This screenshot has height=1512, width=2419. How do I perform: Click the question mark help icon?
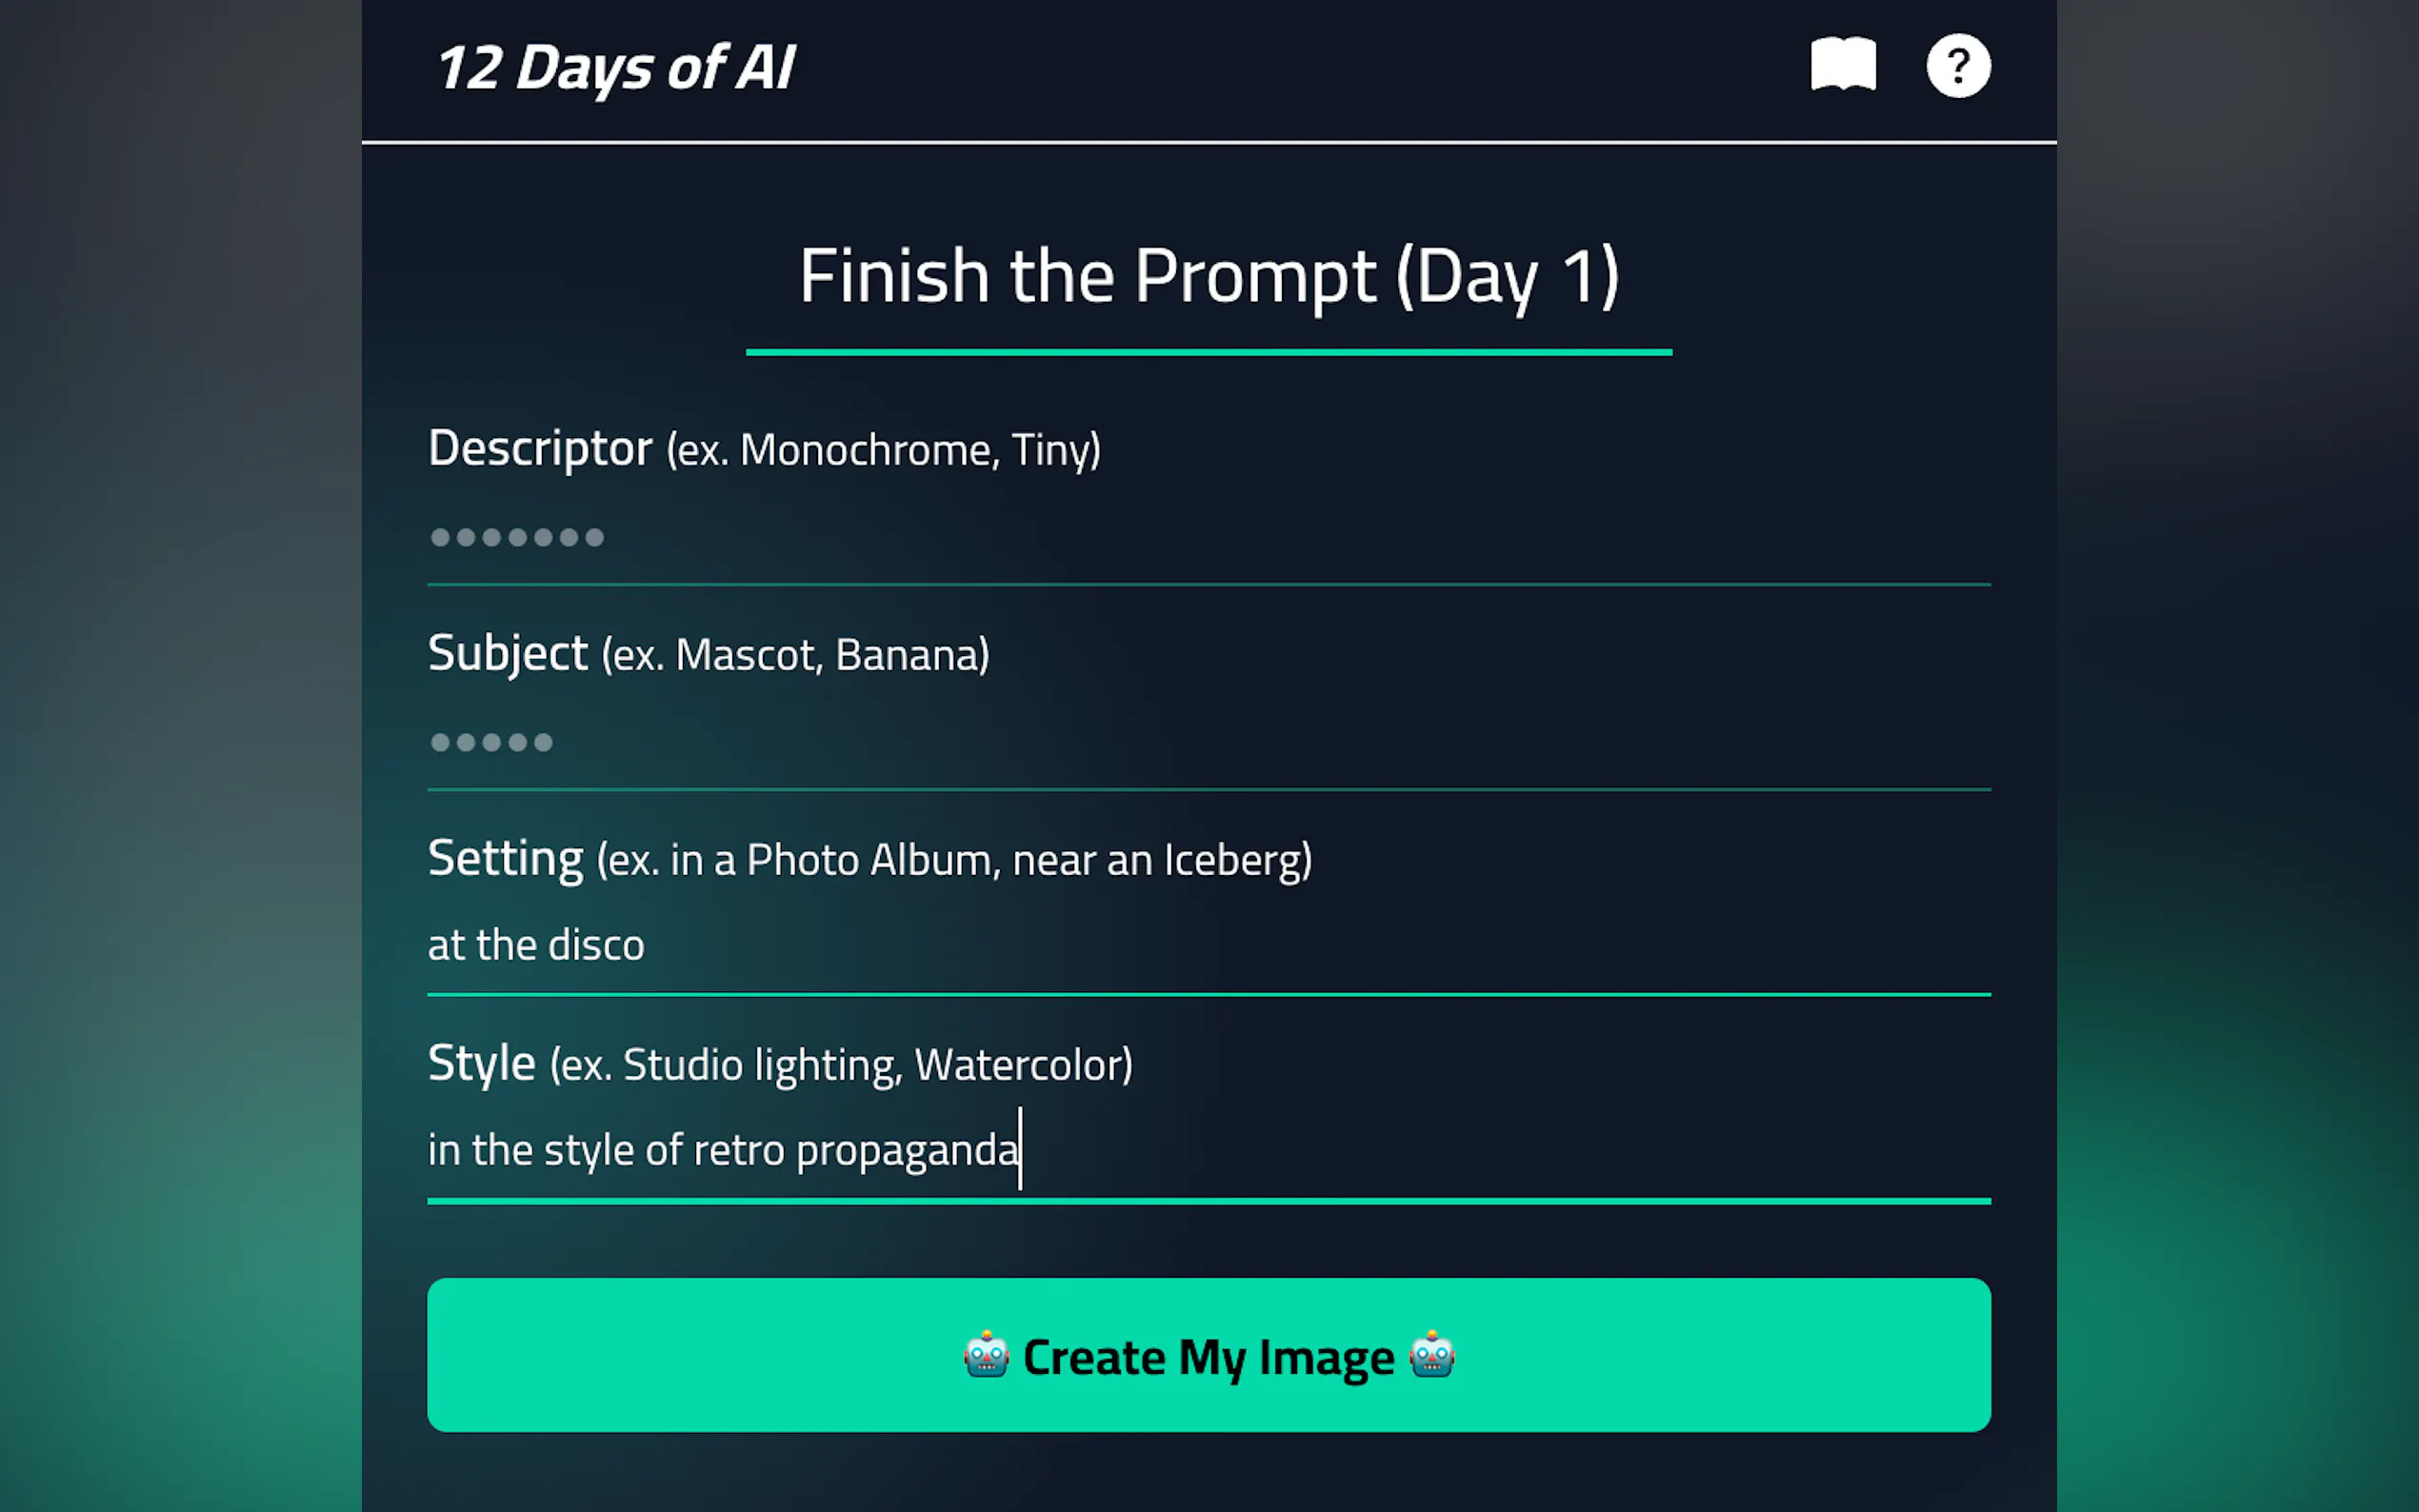coord(1957,66)
